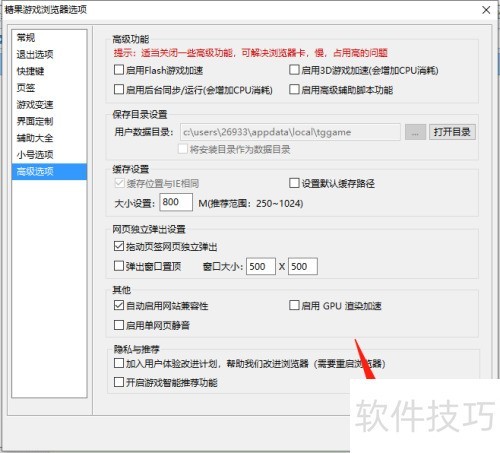The width and height of the screenshot is (500, 453).
Task: Uncheck 自动启用网站兼容性 checkbox
Action: click(x=119, y=305)
